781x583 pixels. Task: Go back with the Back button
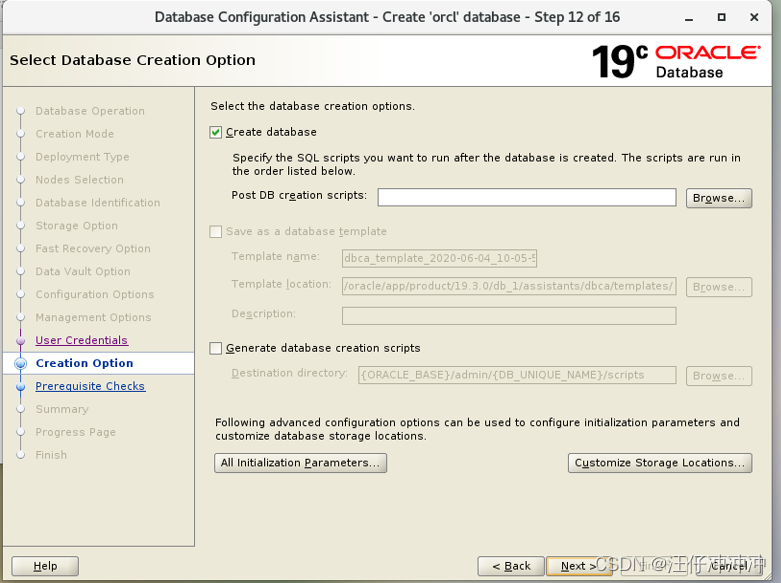point(511,566)
